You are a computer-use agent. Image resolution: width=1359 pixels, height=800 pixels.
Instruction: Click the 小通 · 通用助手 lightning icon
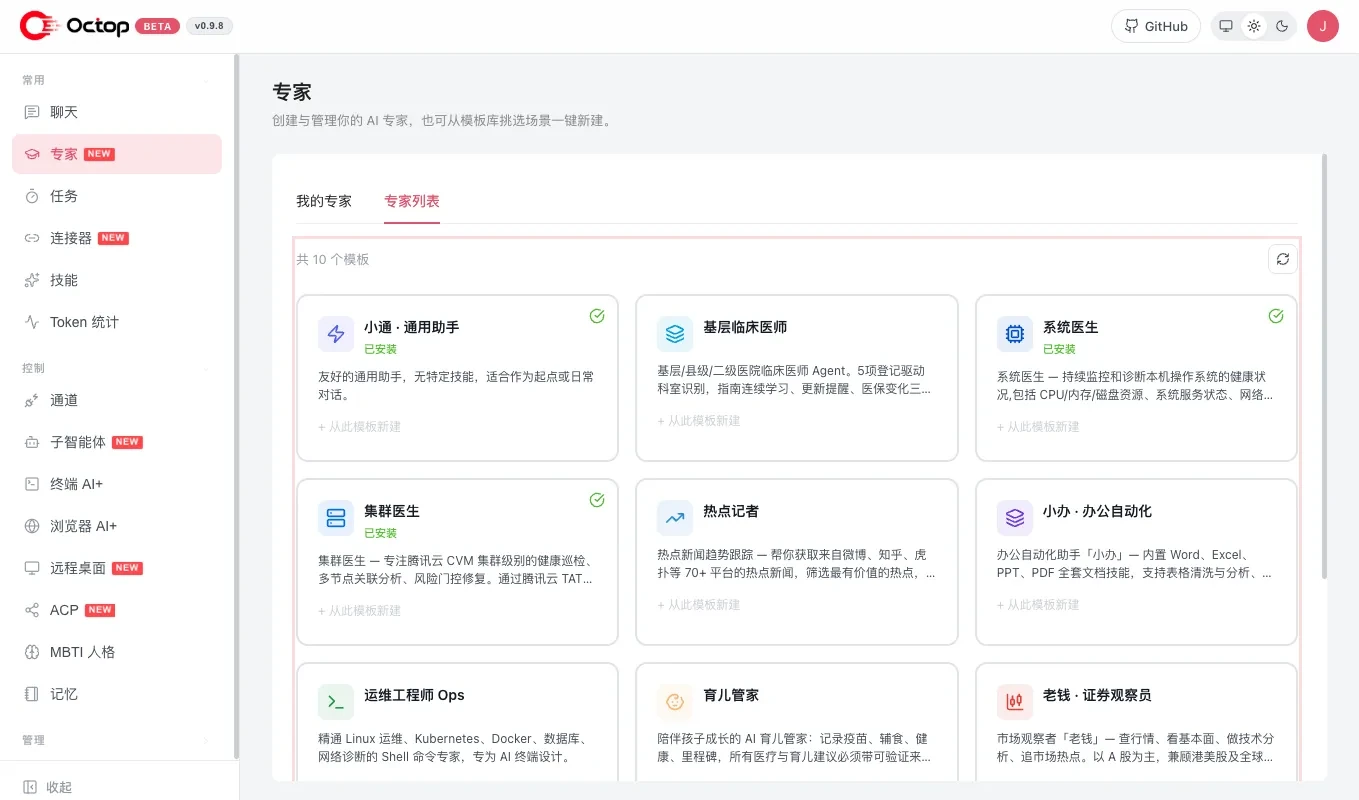(336, 334)
